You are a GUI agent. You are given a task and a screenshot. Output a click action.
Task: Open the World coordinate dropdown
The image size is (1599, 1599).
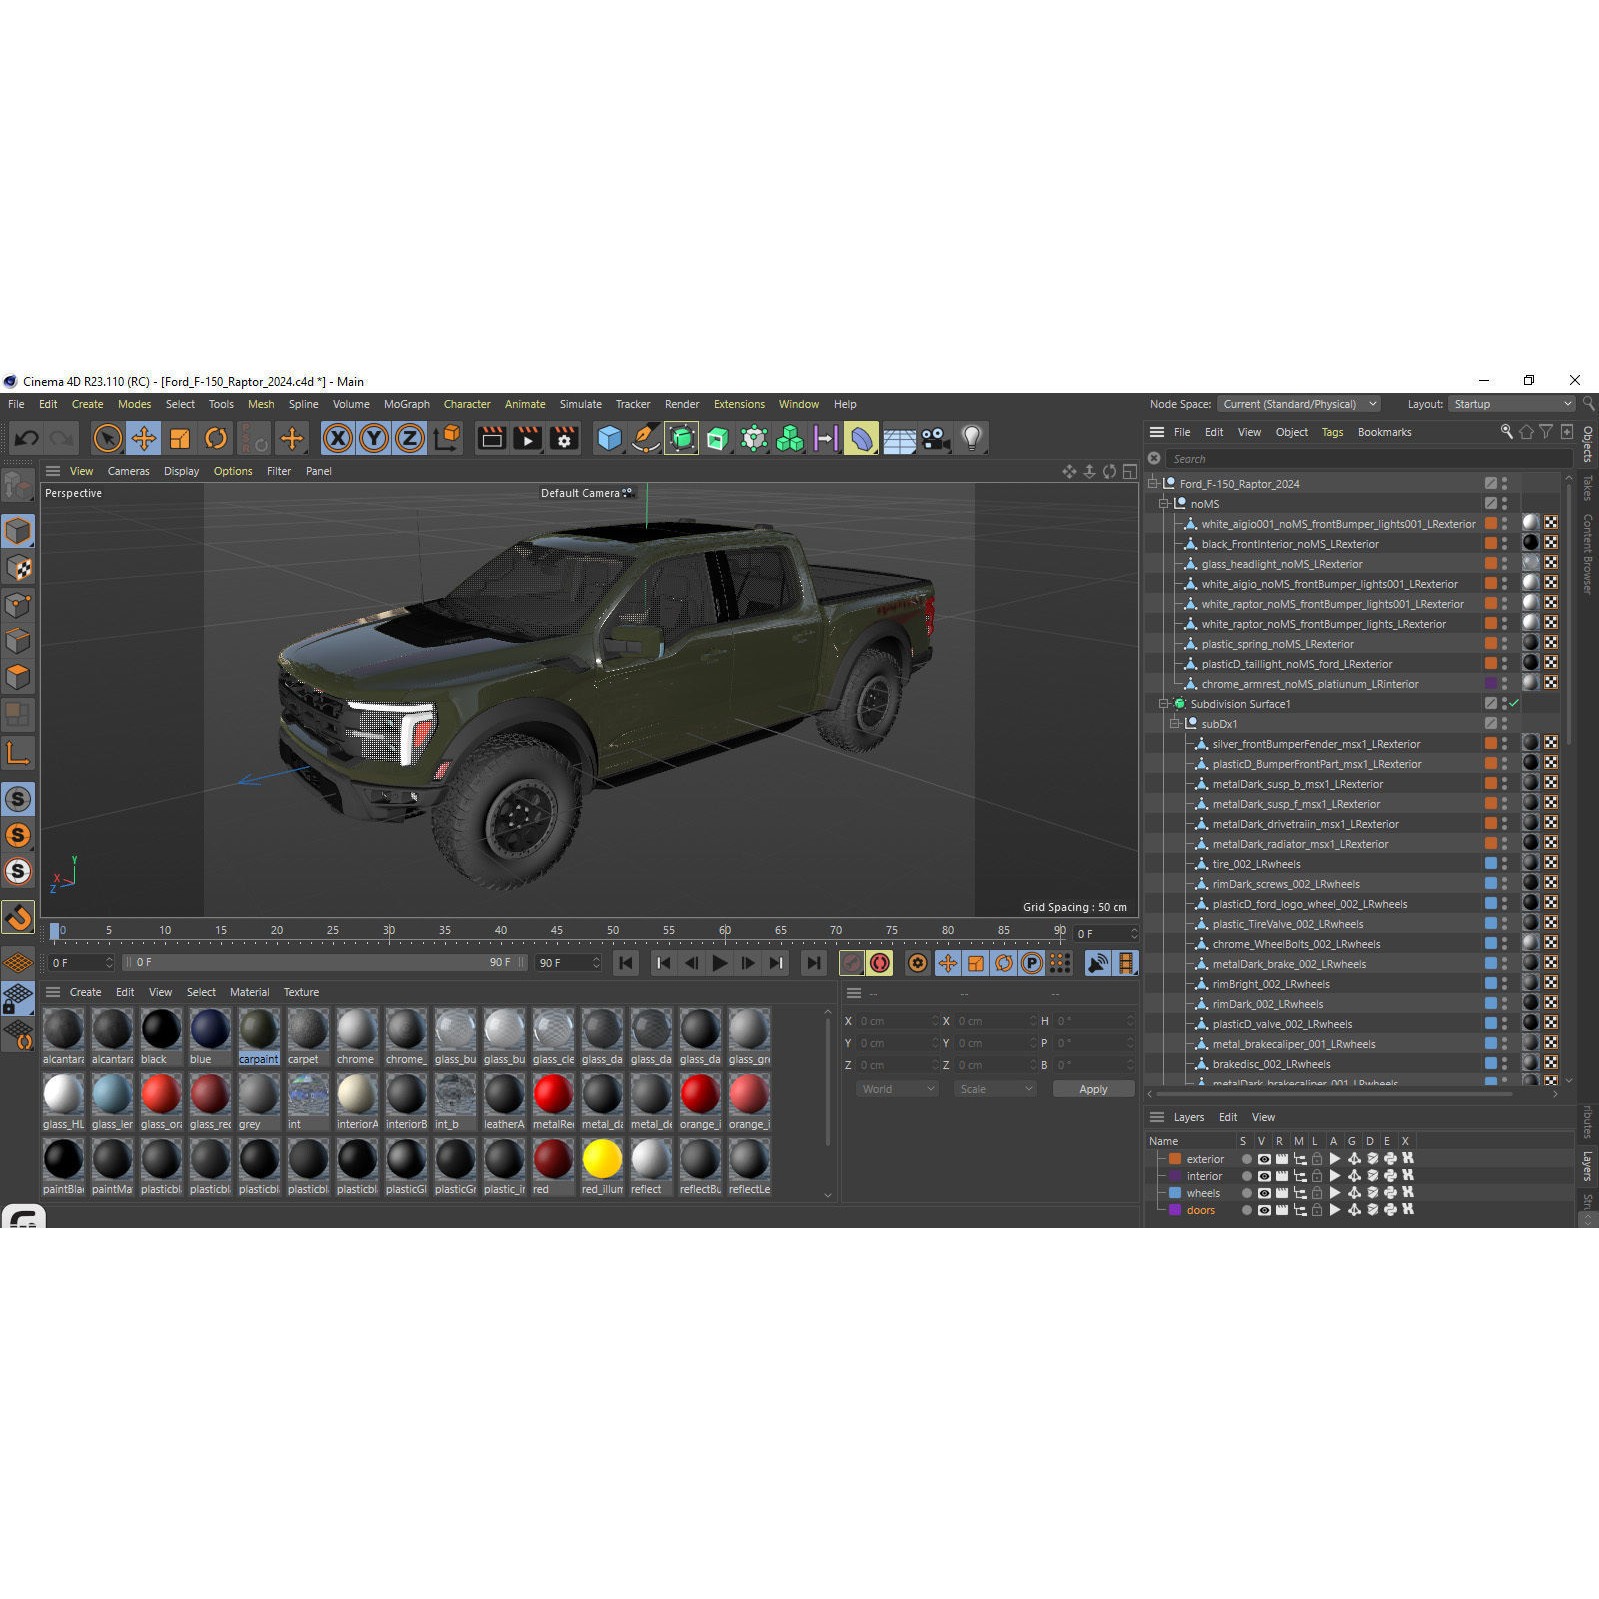click(x=897, y=1089)
